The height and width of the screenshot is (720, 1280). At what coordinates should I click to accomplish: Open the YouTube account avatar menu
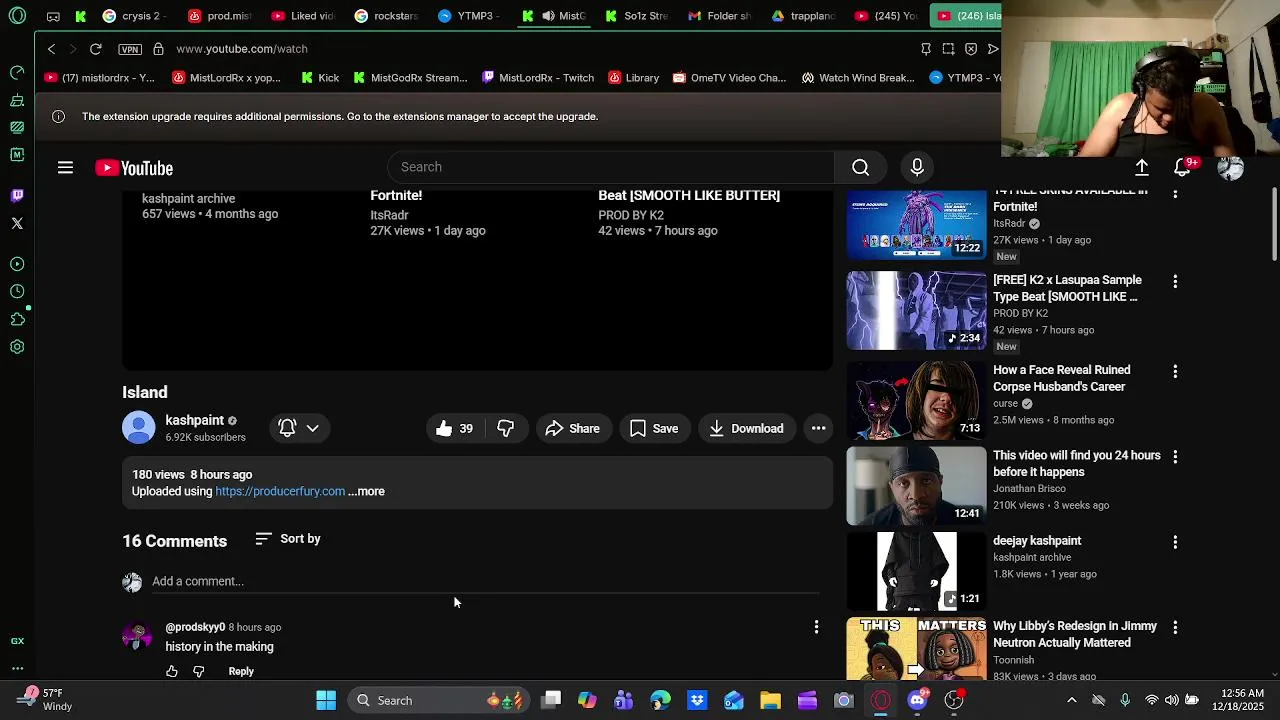click(x=1230, y=168)
